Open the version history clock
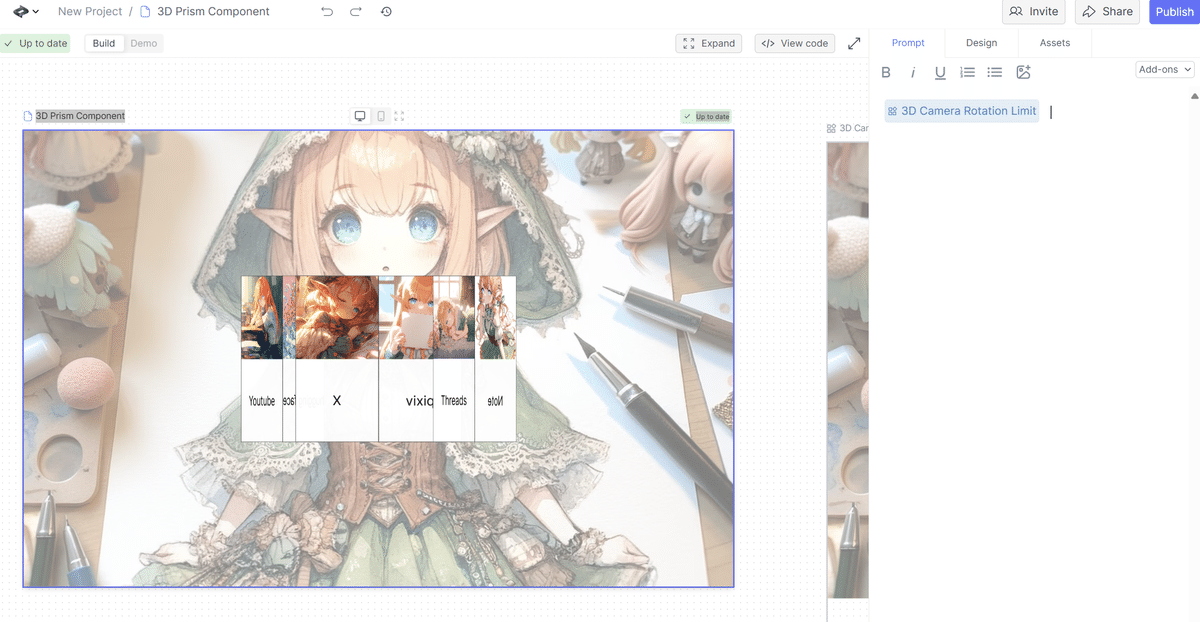Image resolution: width=1200 pixels, height=622 pixels. tap(386, 12)
